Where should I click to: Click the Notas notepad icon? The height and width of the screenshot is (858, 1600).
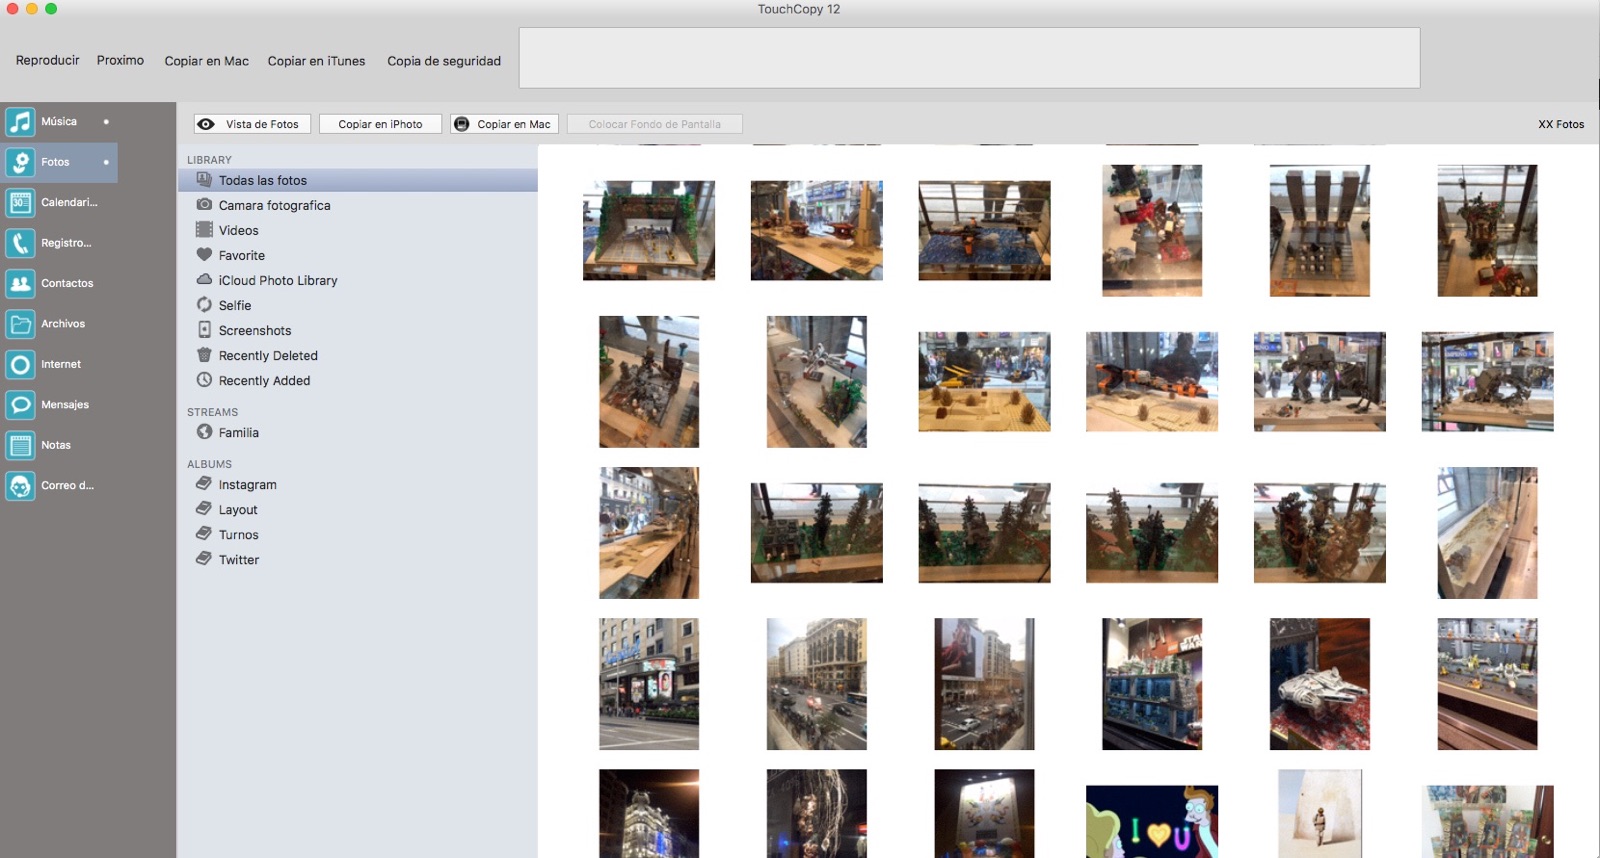[x=20, y=446]
